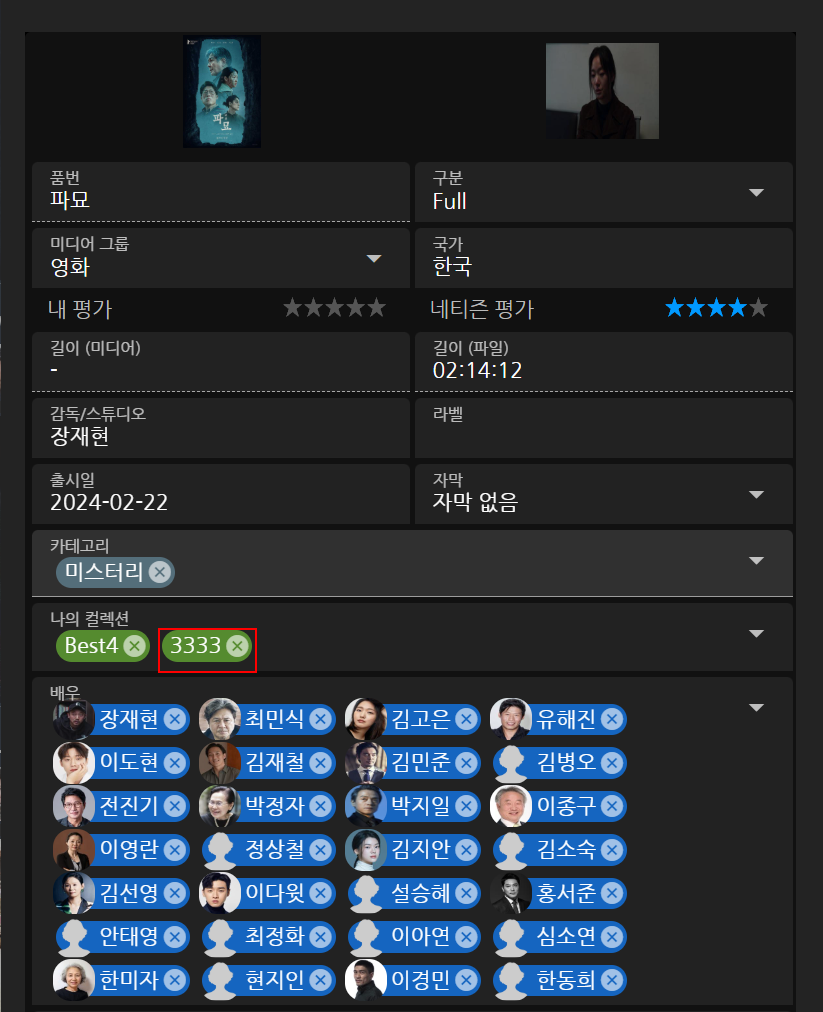Click the 감독/스튜디오 field with 장재현
823x1012 pixels.
tap(221, 428)
